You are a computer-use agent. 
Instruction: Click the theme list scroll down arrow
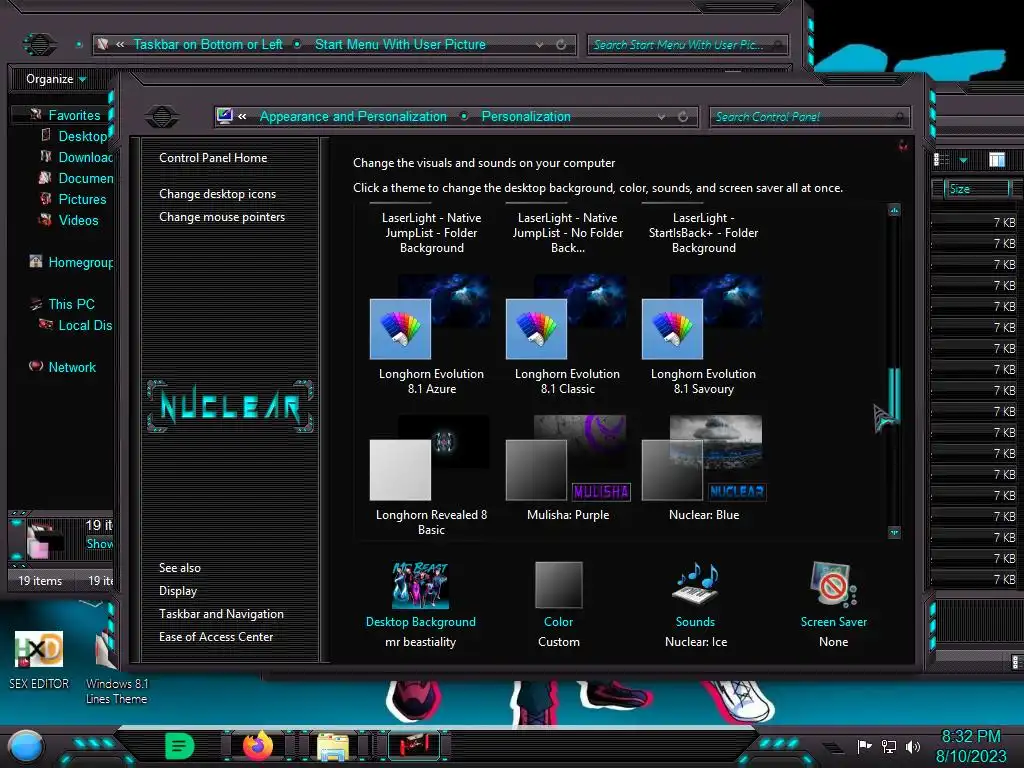click(894, 532)
